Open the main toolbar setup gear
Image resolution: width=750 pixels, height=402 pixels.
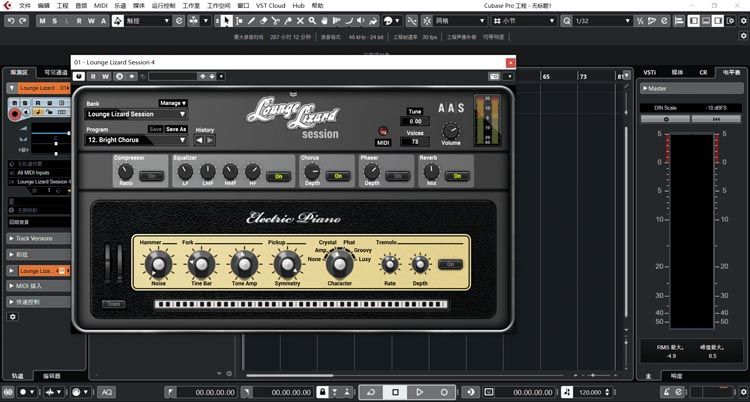click(x=743, y=21)
